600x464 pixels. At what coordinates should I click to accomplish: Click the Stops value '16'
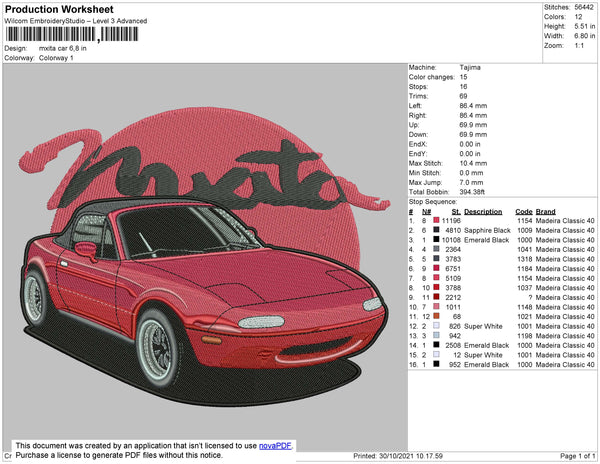click(463, 87)
